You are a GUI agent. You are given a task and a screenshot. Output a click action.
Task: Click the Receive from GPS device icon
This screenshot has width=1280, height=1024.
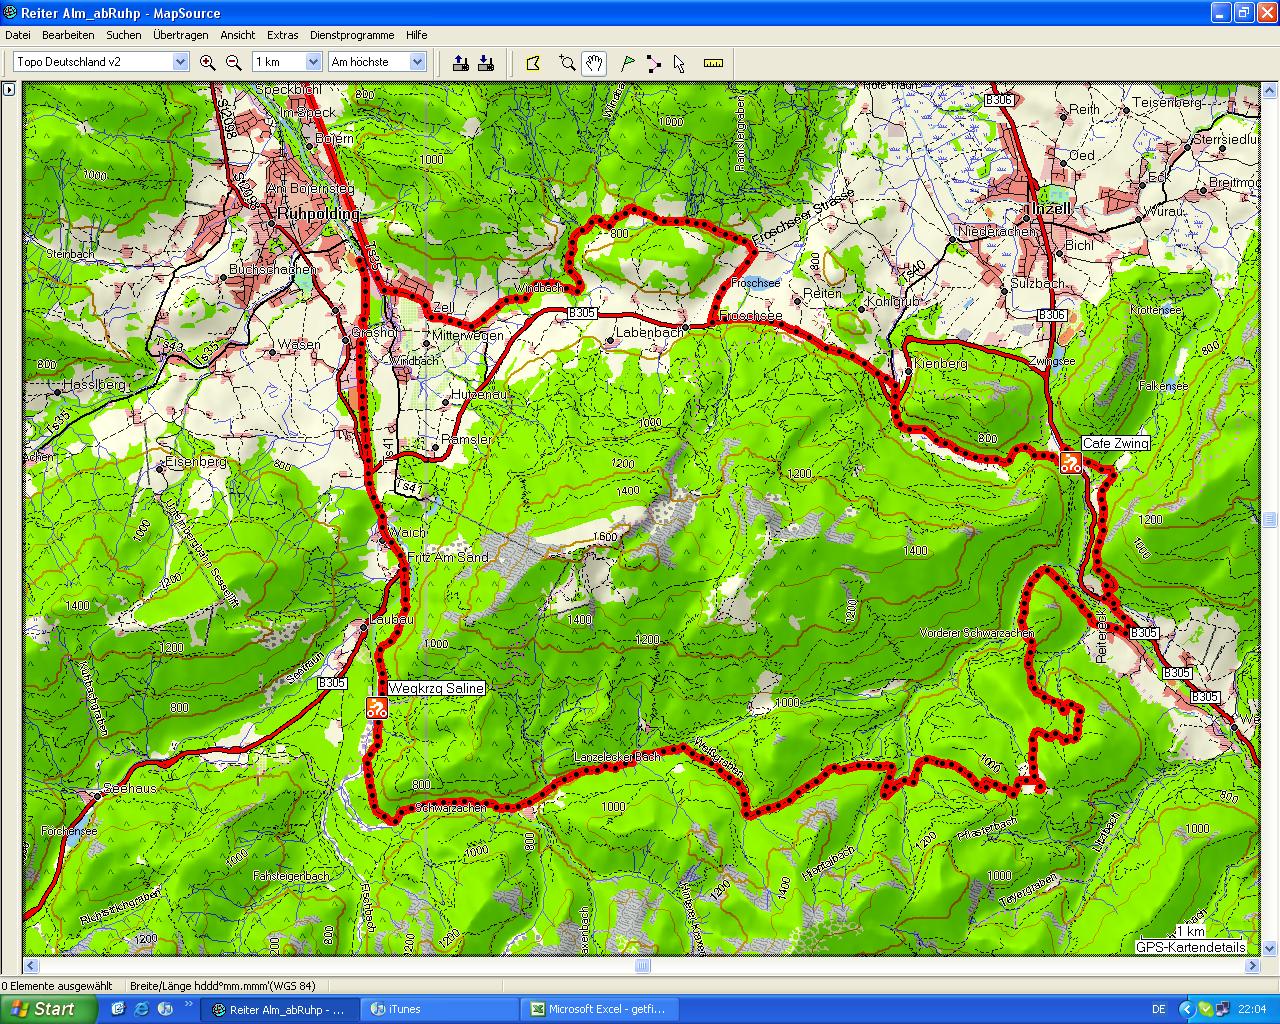click(486, 62)
